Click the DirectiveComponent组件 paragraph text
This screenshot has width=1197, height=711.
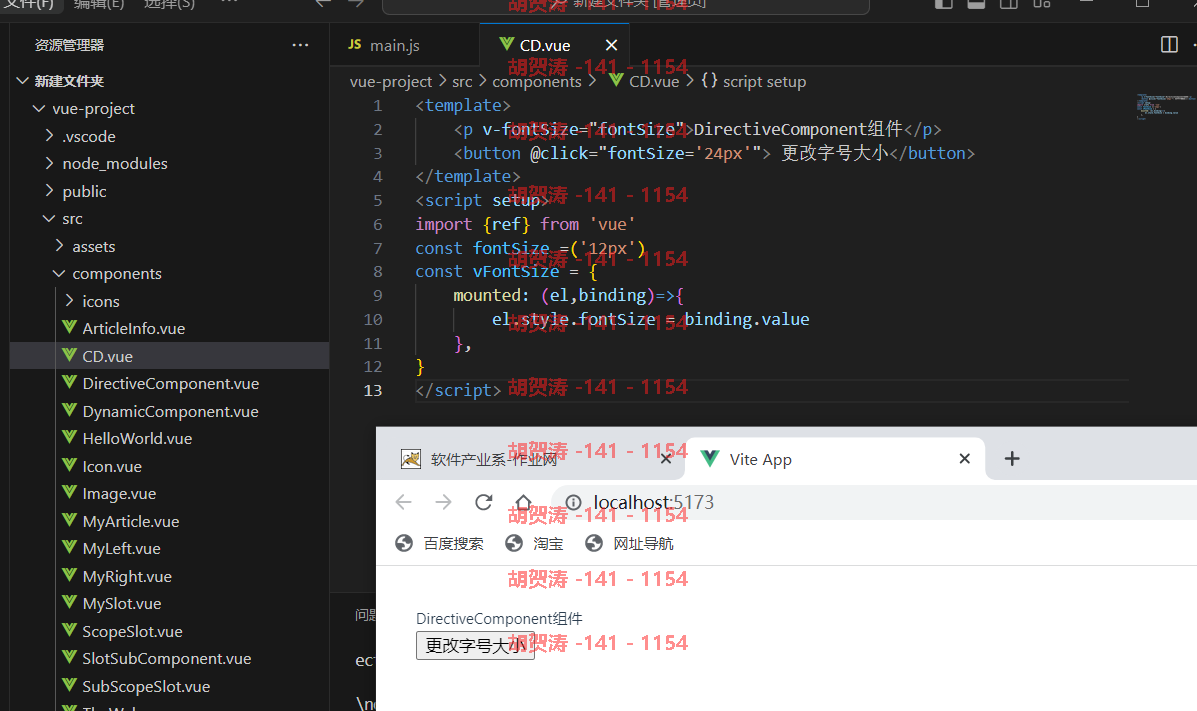pyautogui.click(x=498, y=619)
